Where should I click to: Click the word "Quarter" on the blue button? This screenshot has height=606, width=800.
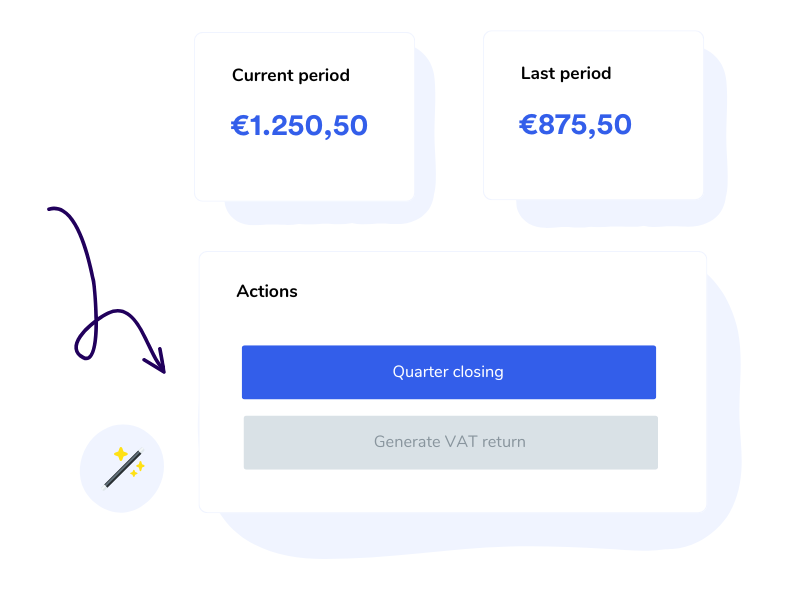pos(420,372)
